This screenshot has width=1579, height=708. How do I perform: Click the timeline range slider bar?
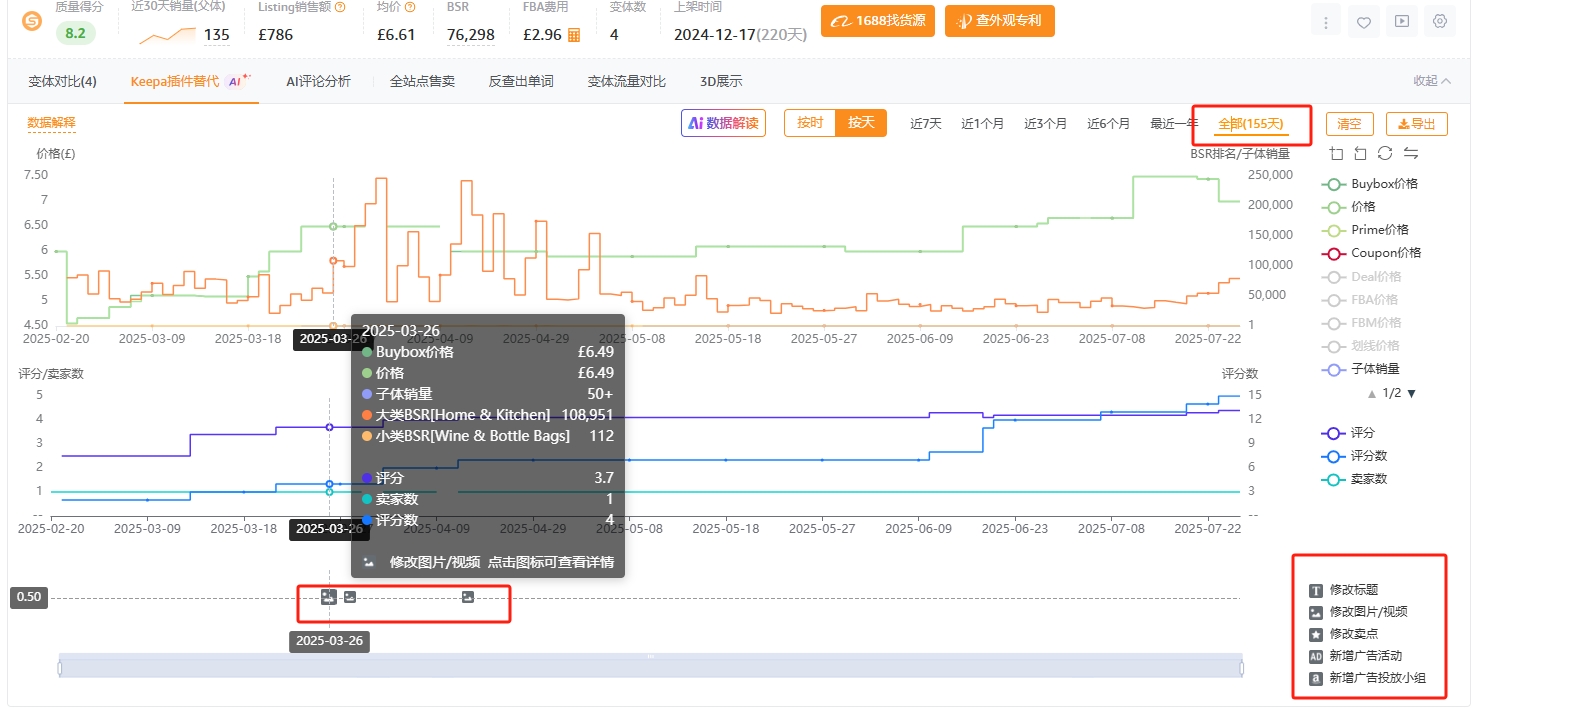(x=650, y=666)
